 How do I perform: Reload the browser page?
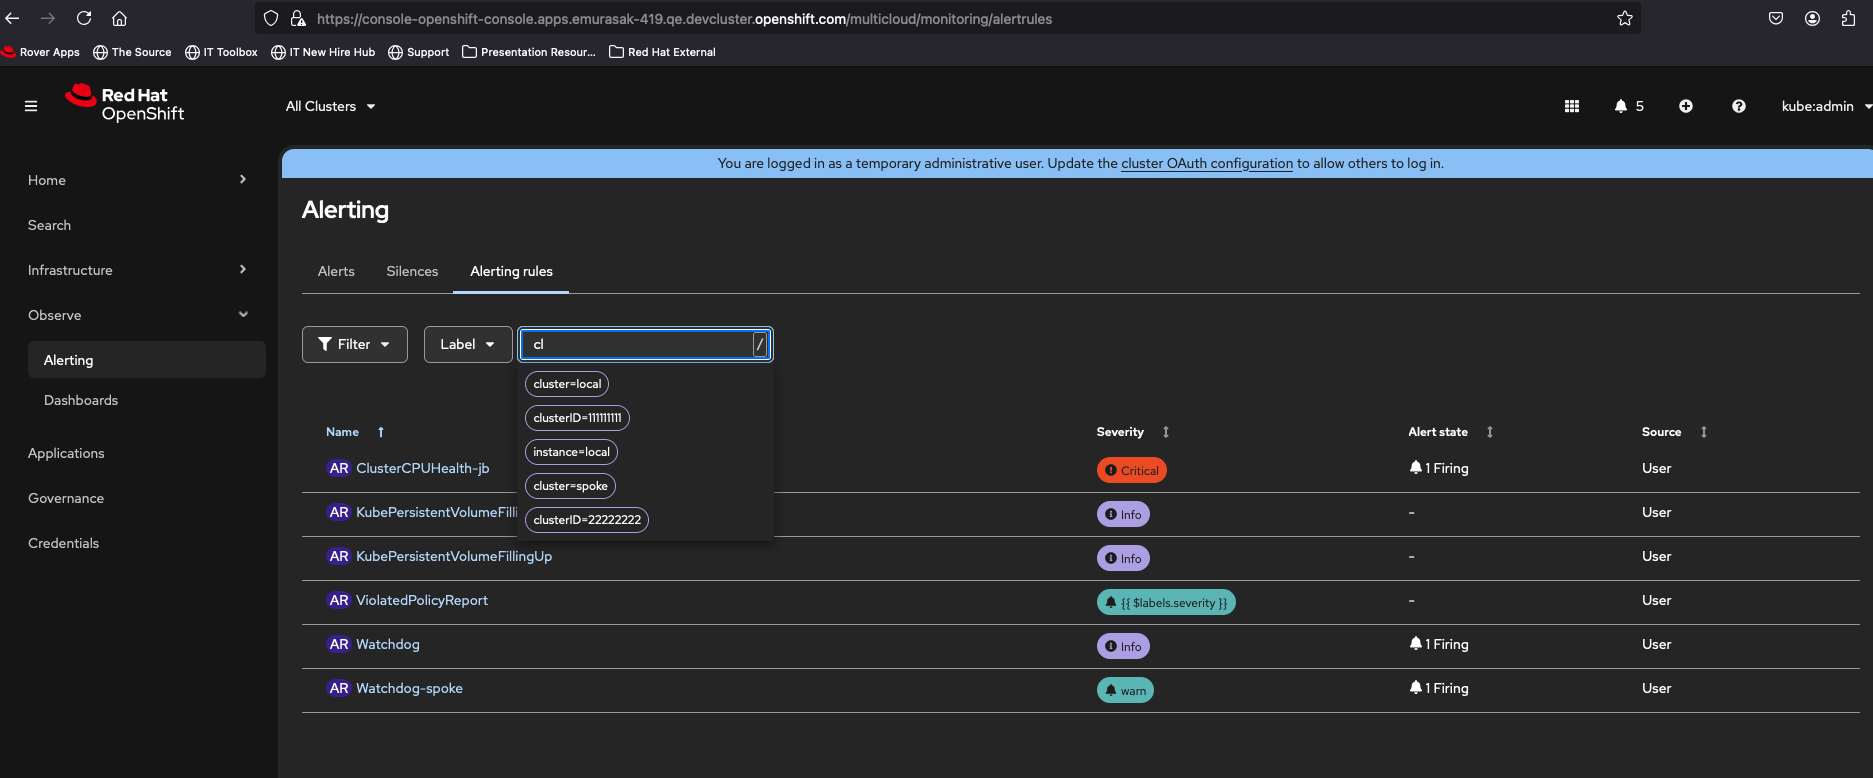84,18
